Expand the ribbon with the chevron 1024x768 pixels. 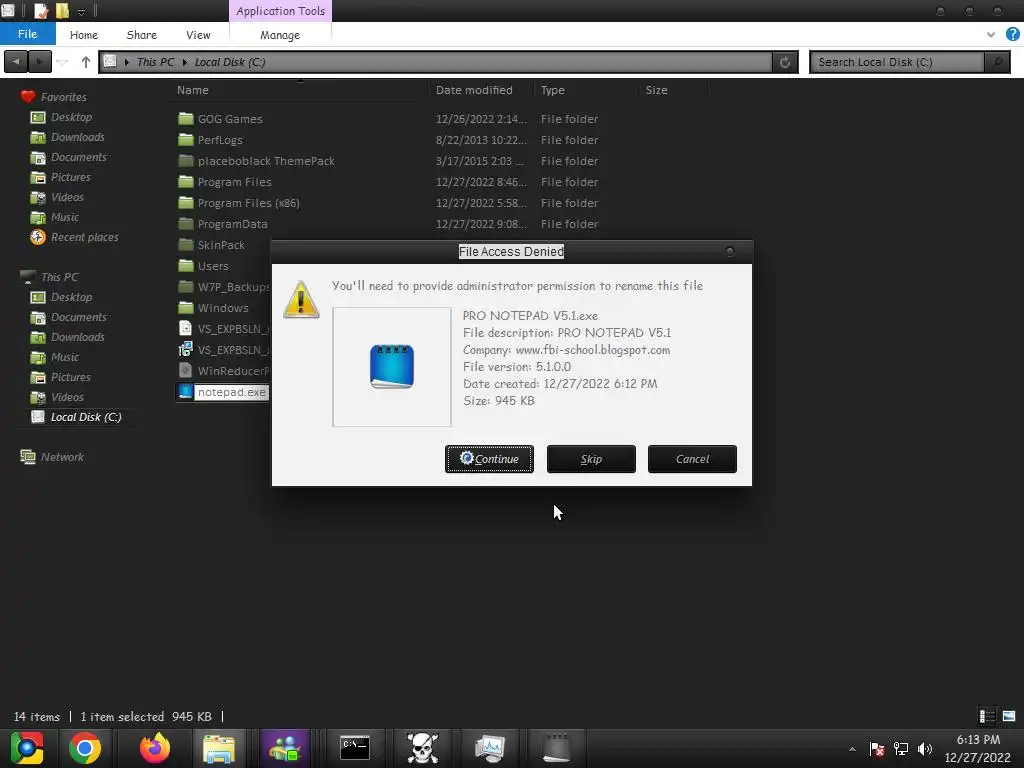pyautogui.click(x=991, y=35)
